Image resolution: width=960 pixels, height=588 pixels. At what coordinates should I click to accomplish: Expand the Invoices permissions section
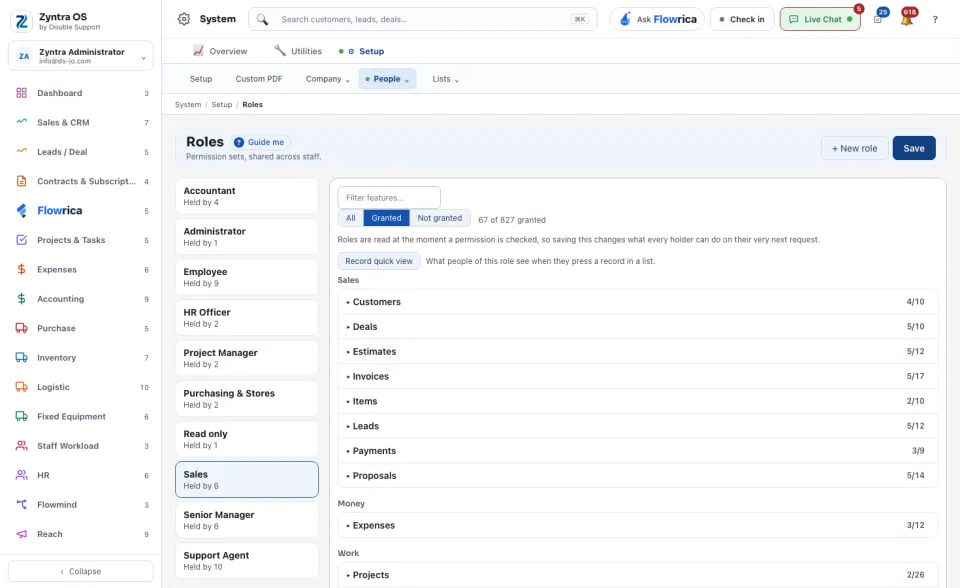click(637, 377)
